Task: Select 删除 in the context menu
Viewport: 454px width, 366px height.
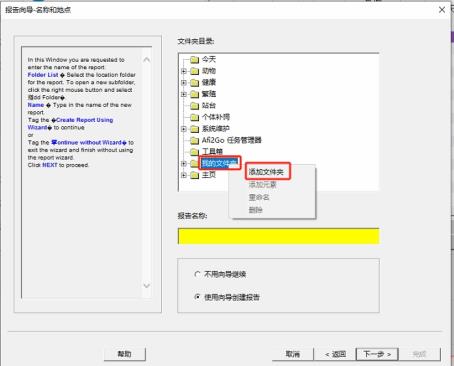Action: pyautogui.click(x=256, y=210)
